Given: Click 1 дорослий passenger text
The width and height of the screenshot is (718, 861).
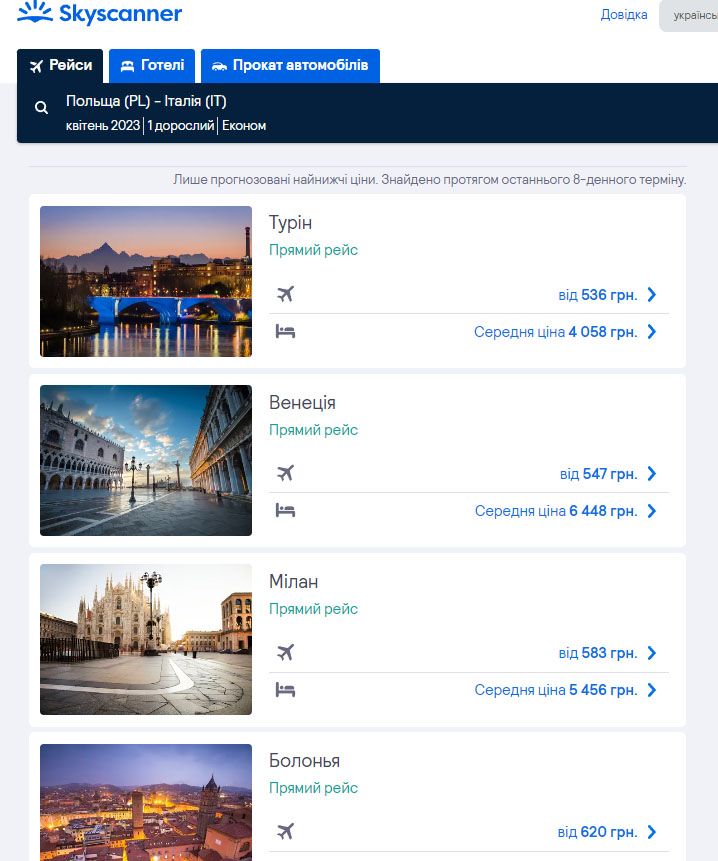Looking at the screenshot, I should tap(181, 126).
